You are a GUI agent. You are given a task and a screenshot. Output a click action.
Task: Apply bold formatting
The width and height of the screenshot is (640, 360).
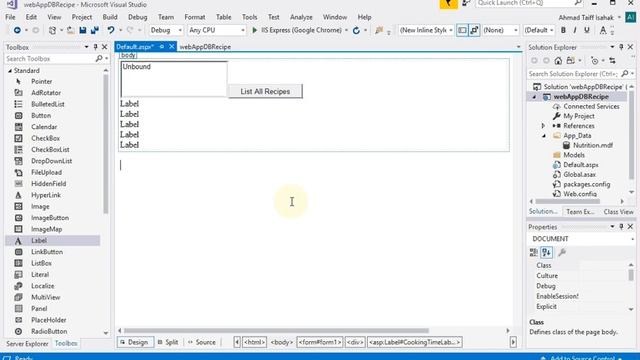click(x=563, y=30)
